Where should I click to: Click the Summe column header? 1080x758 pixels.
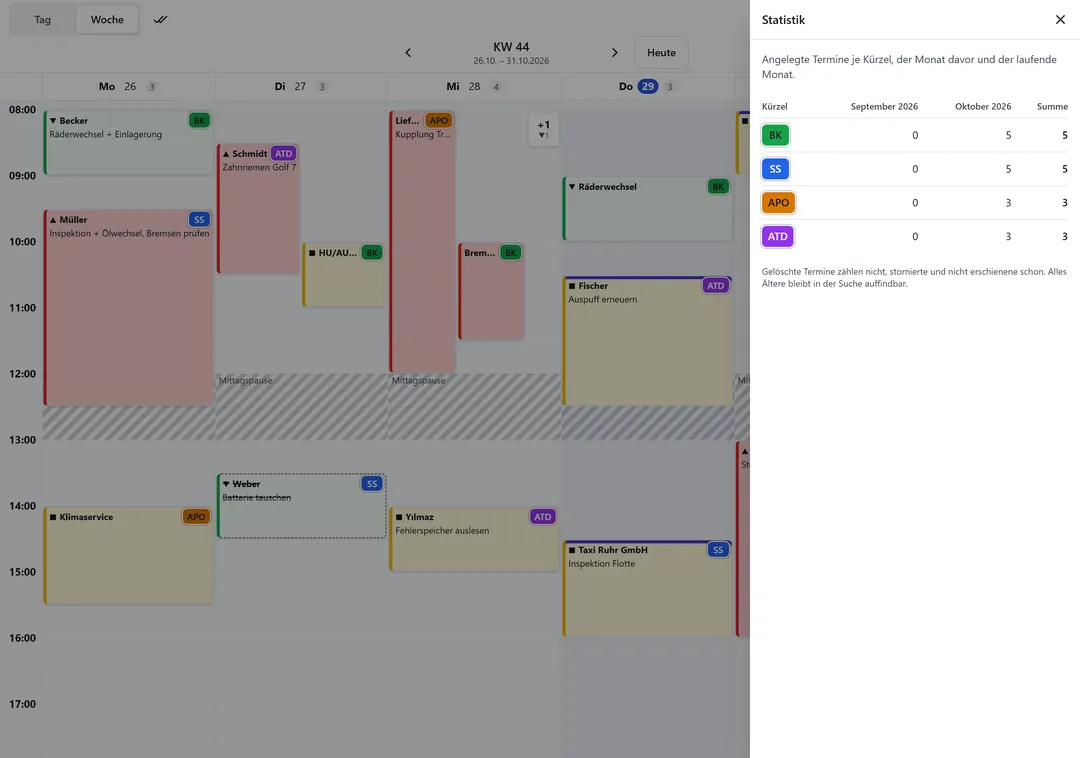click(x=1052, y=107)
